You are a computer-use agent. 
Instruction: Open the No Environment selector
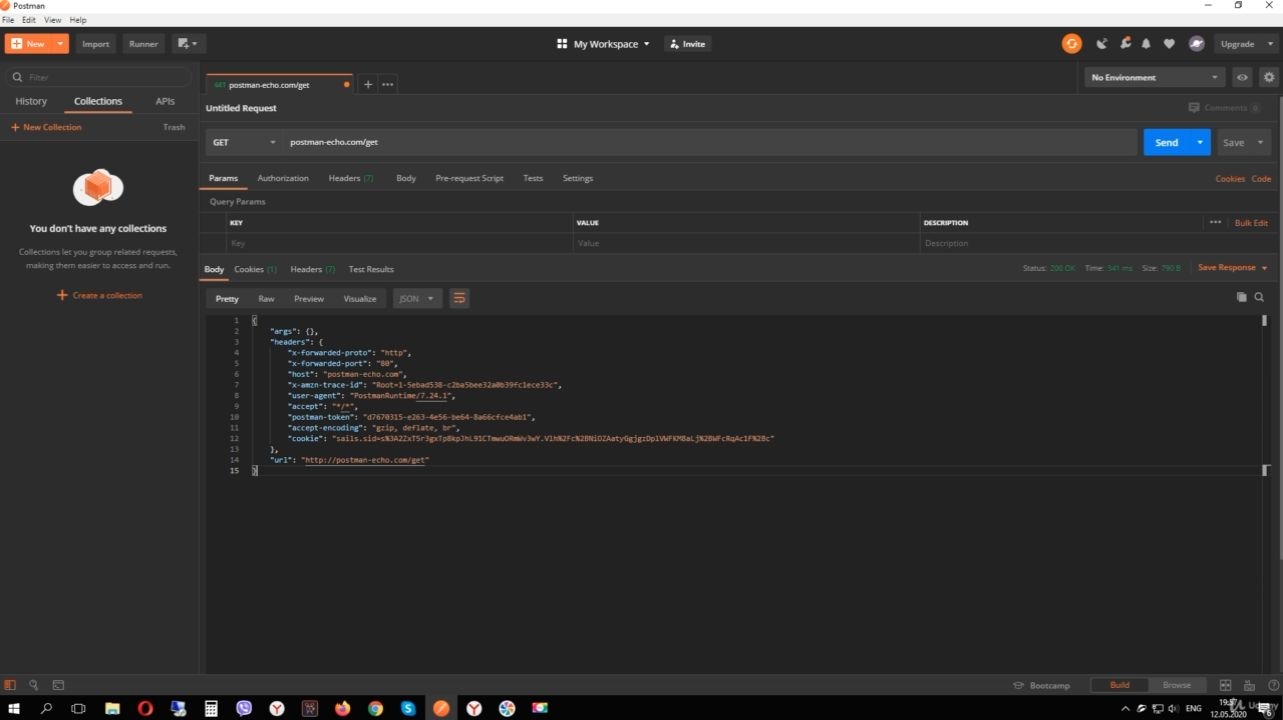pyautogui.click(x=1155, y=77)
